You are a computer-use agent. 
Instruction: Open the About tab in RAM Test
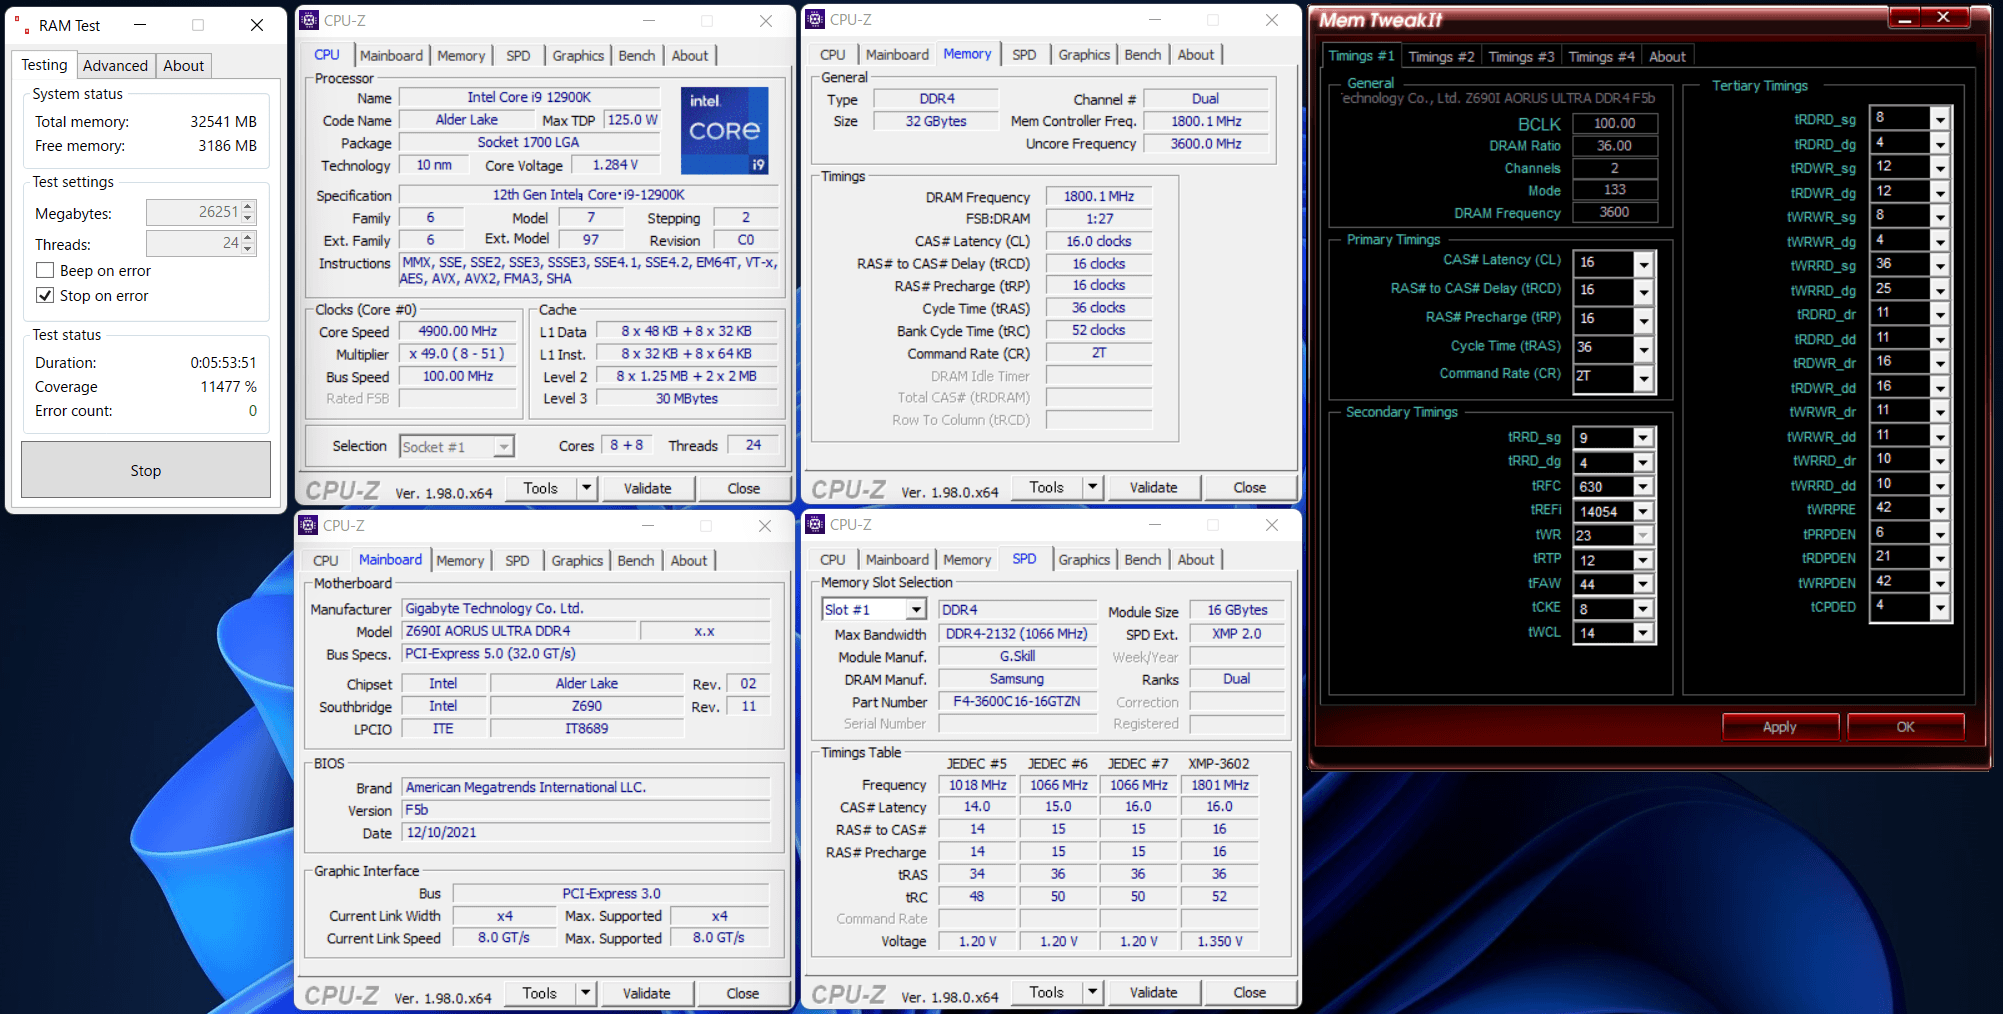point(184,66)
